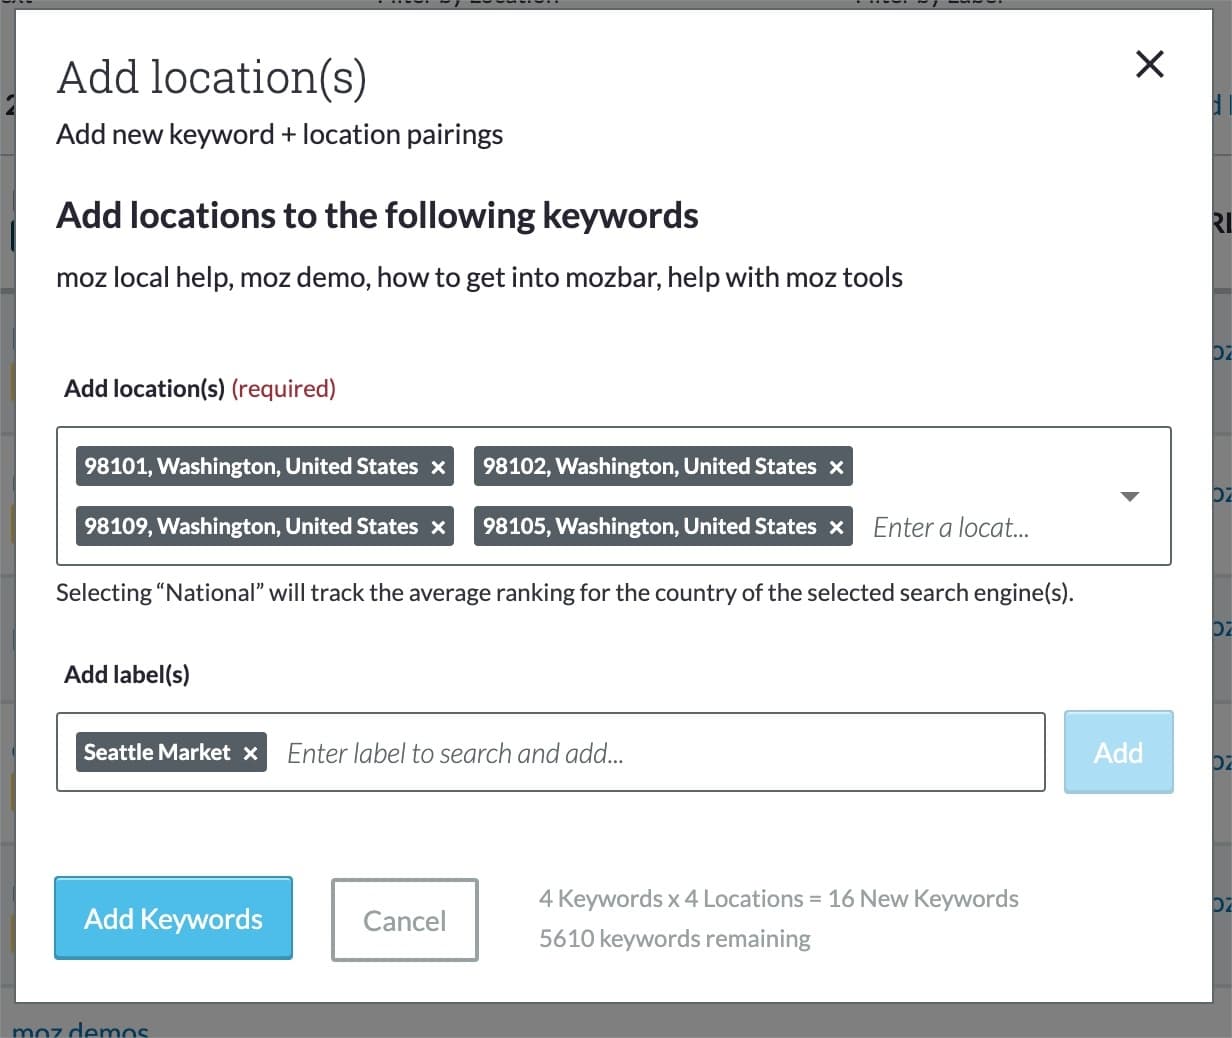Click the keyword list under the heading
Screen dimensions: 1232x1038
481,277
